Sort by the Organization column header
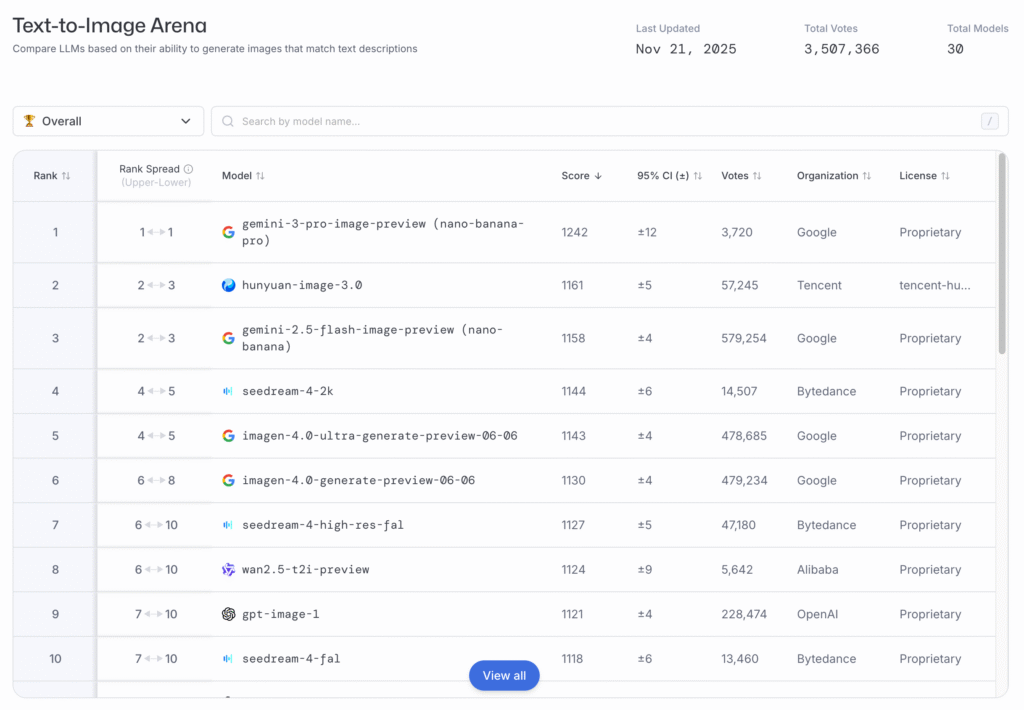 tap(833, 176)
